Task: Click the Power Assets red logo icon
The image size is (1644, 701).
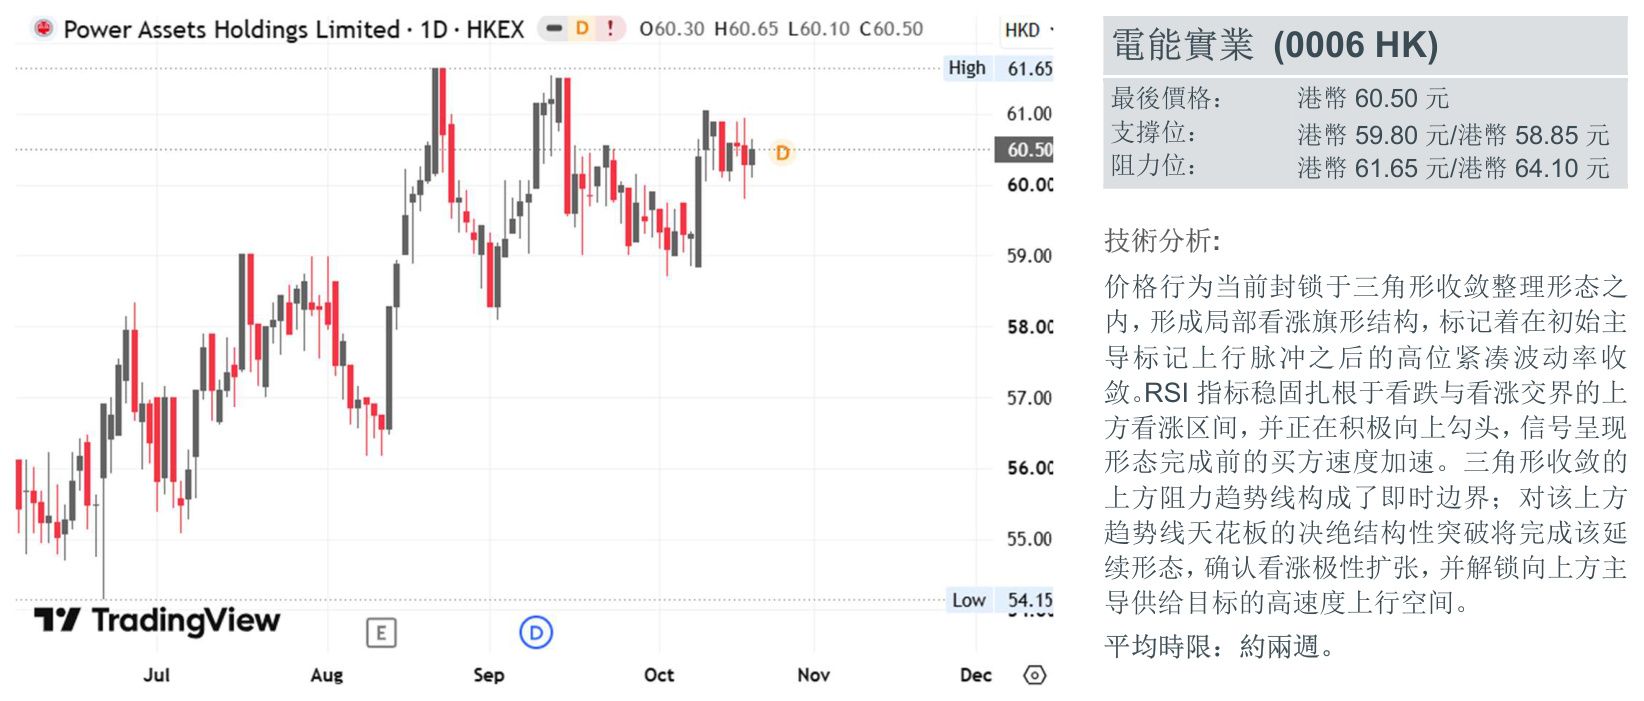Action: click(43, 28)
